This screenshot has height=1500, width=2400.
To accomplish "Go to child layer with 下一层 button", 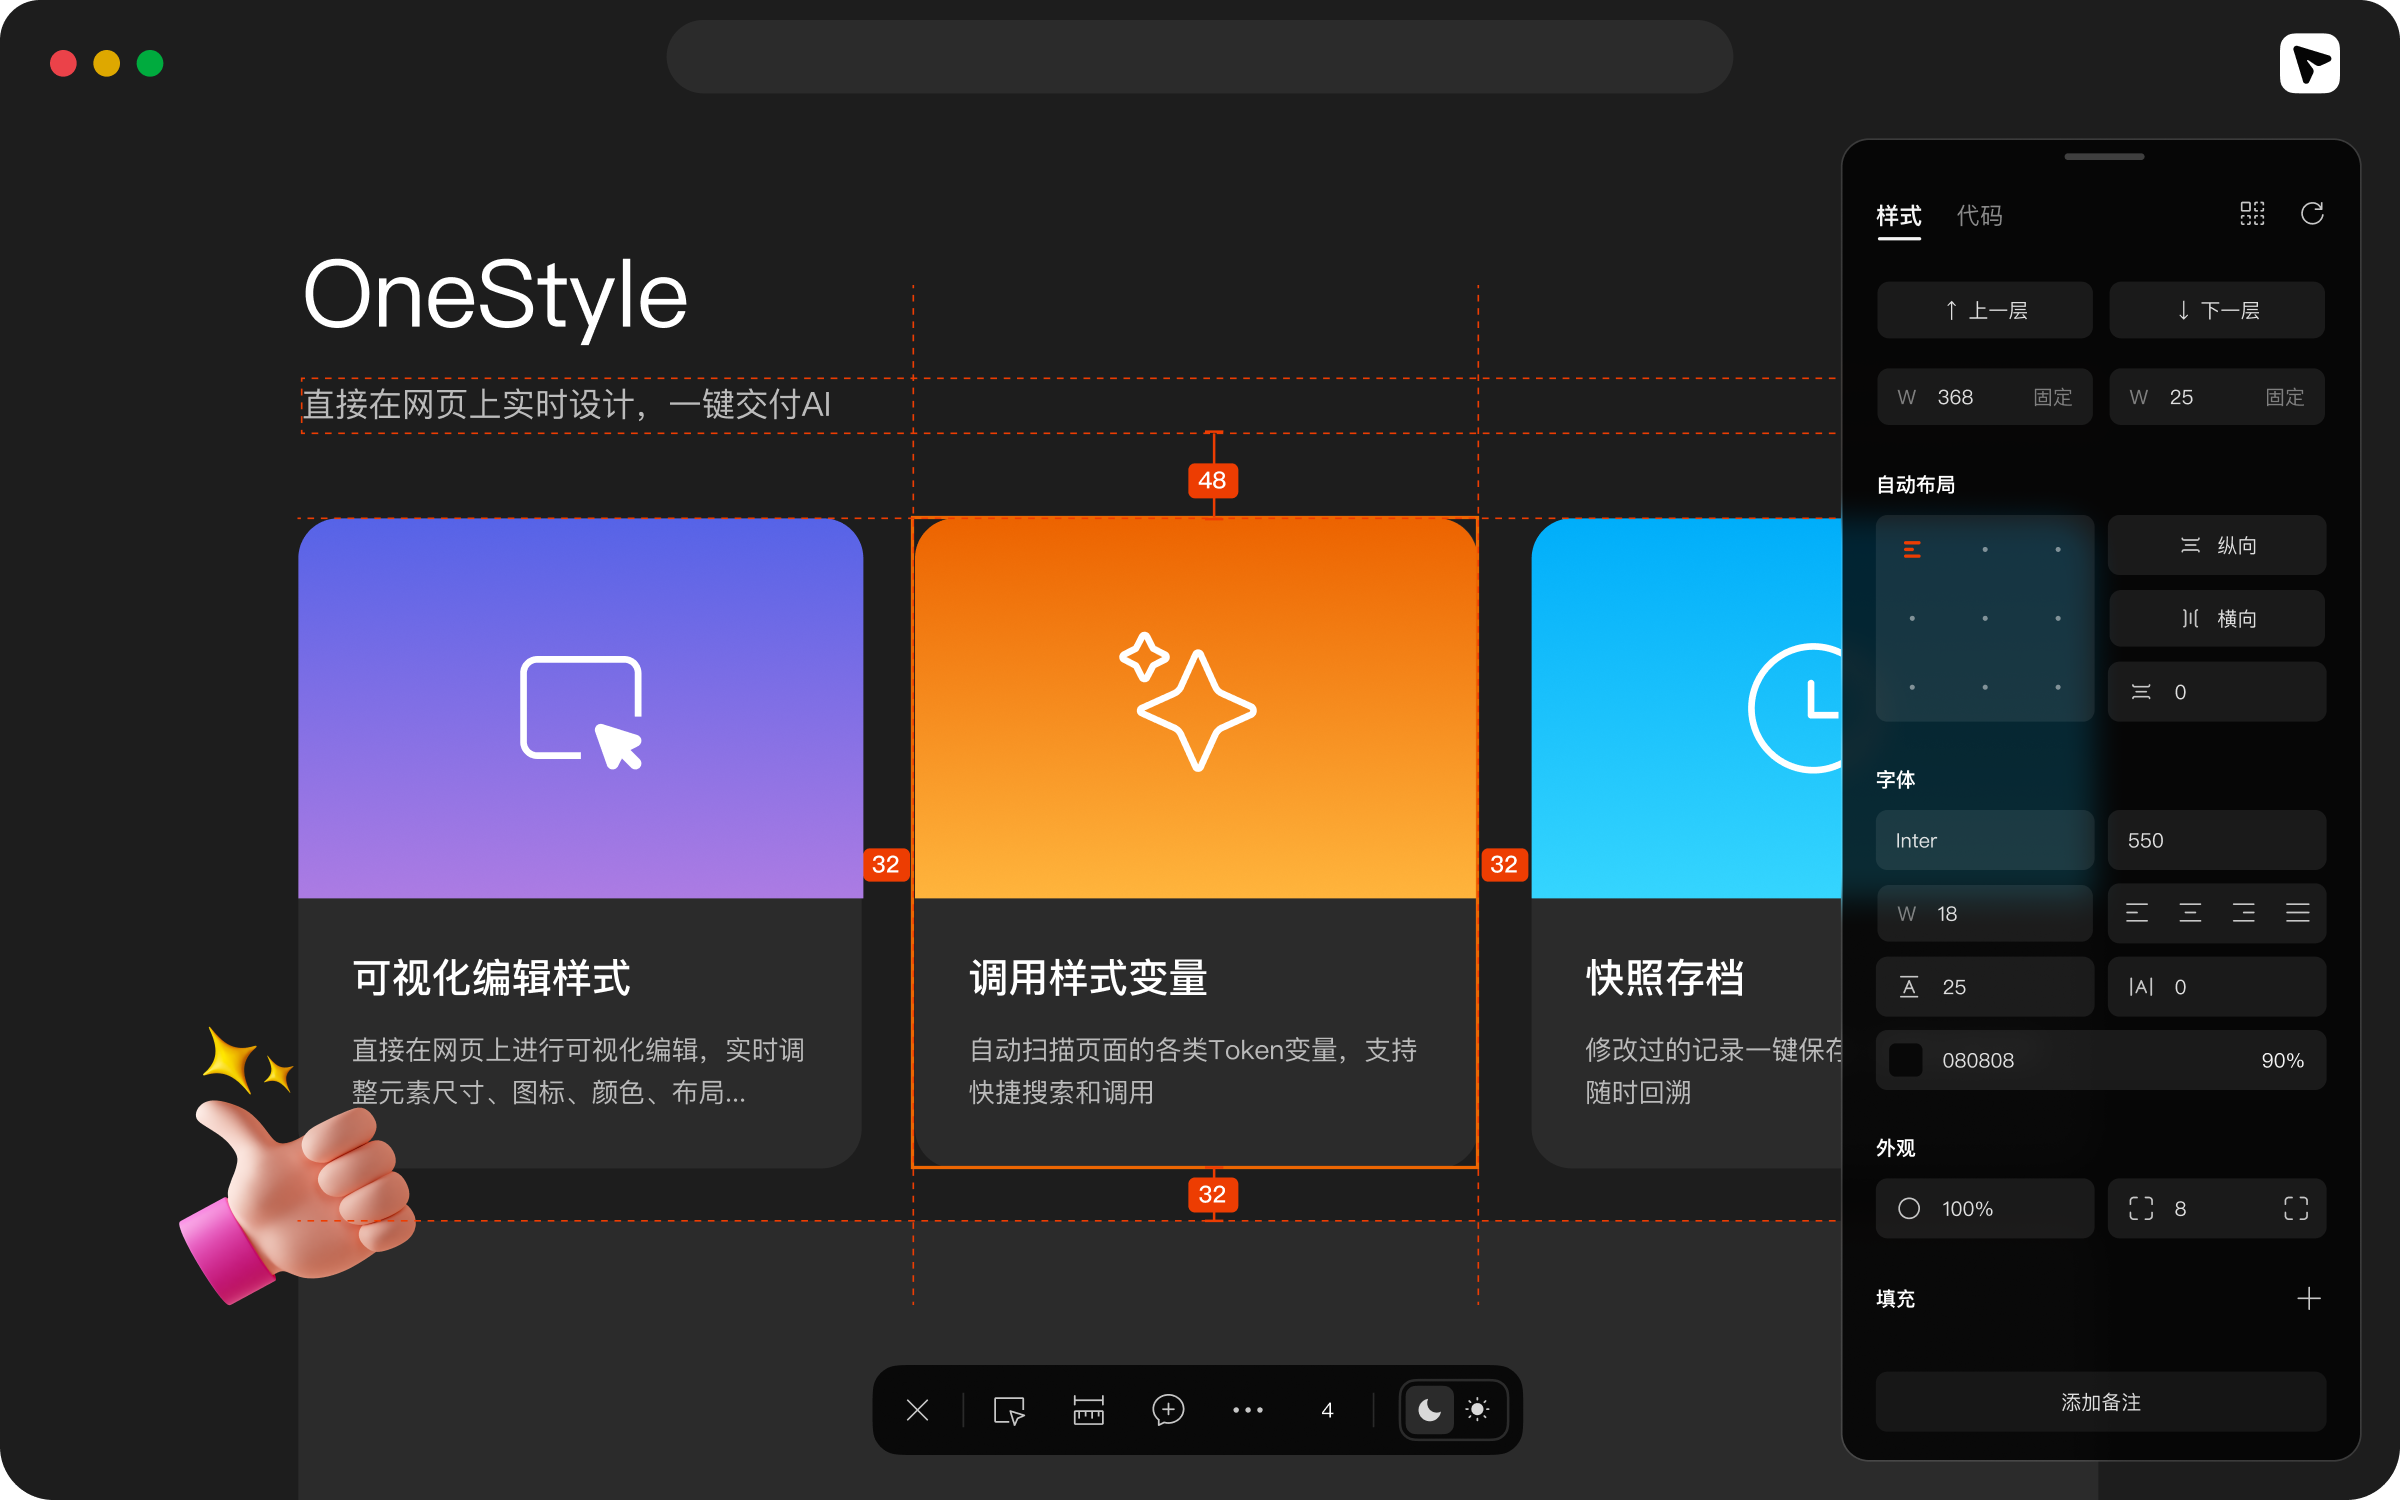I will pyautogui.click(x=2216, y=310).
